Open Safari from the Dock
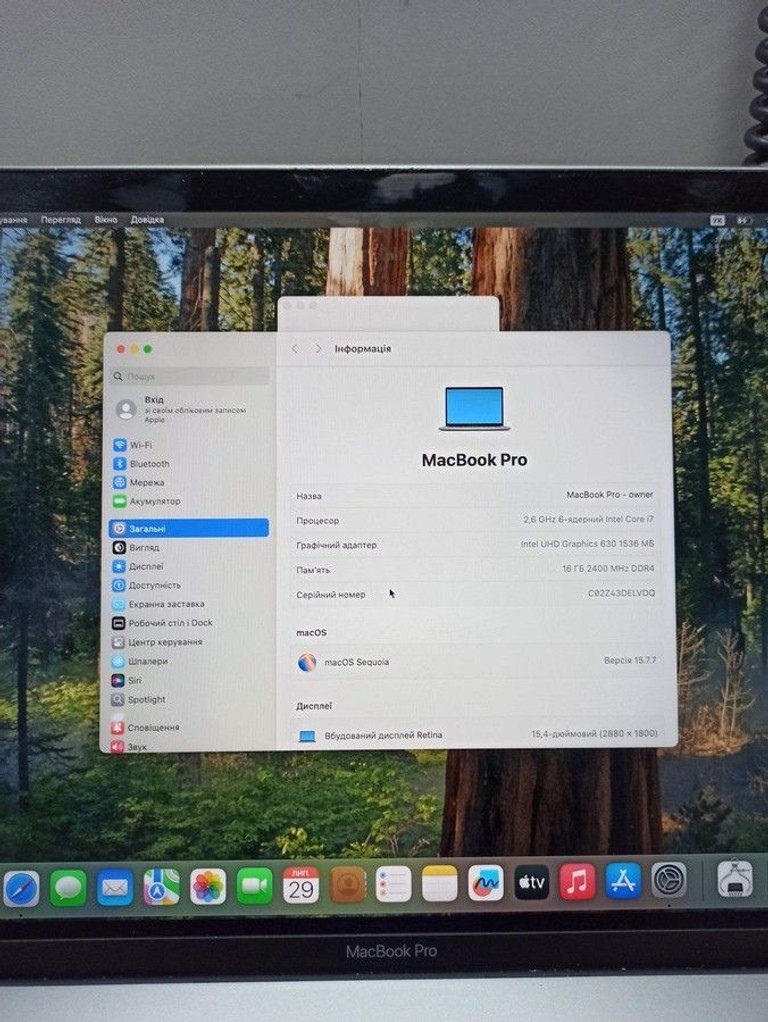The image size is (768, 1022). pos(21,888)
